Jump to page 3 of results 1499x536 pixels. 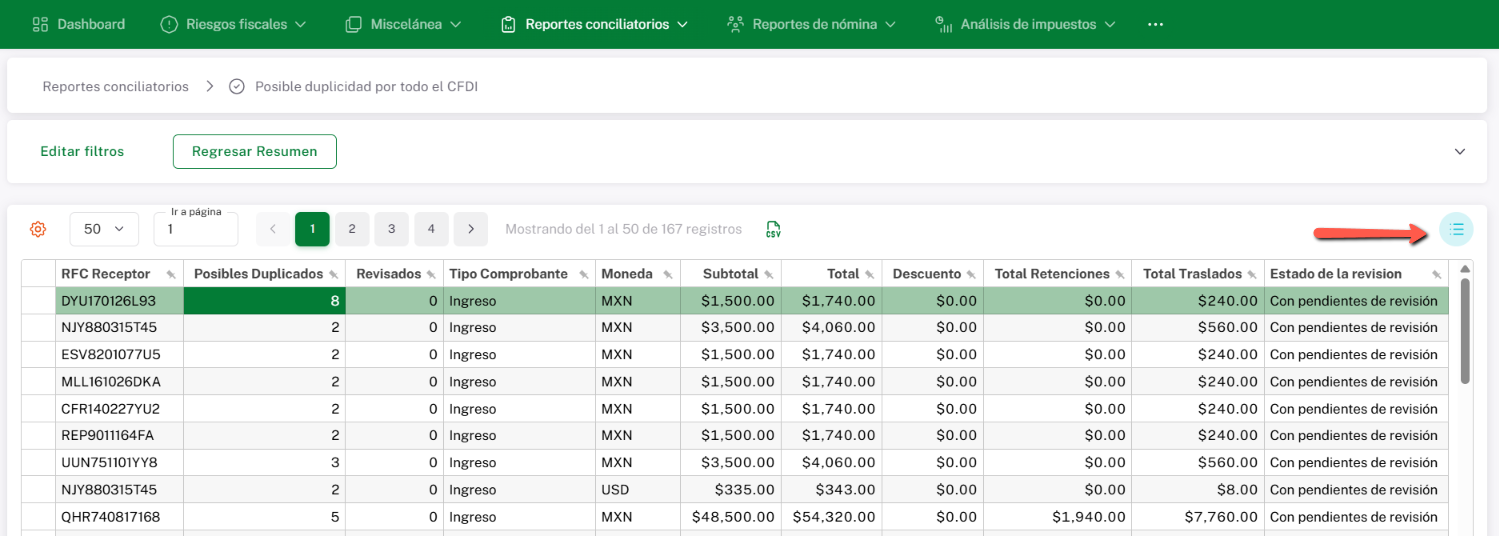pos(391,229)
